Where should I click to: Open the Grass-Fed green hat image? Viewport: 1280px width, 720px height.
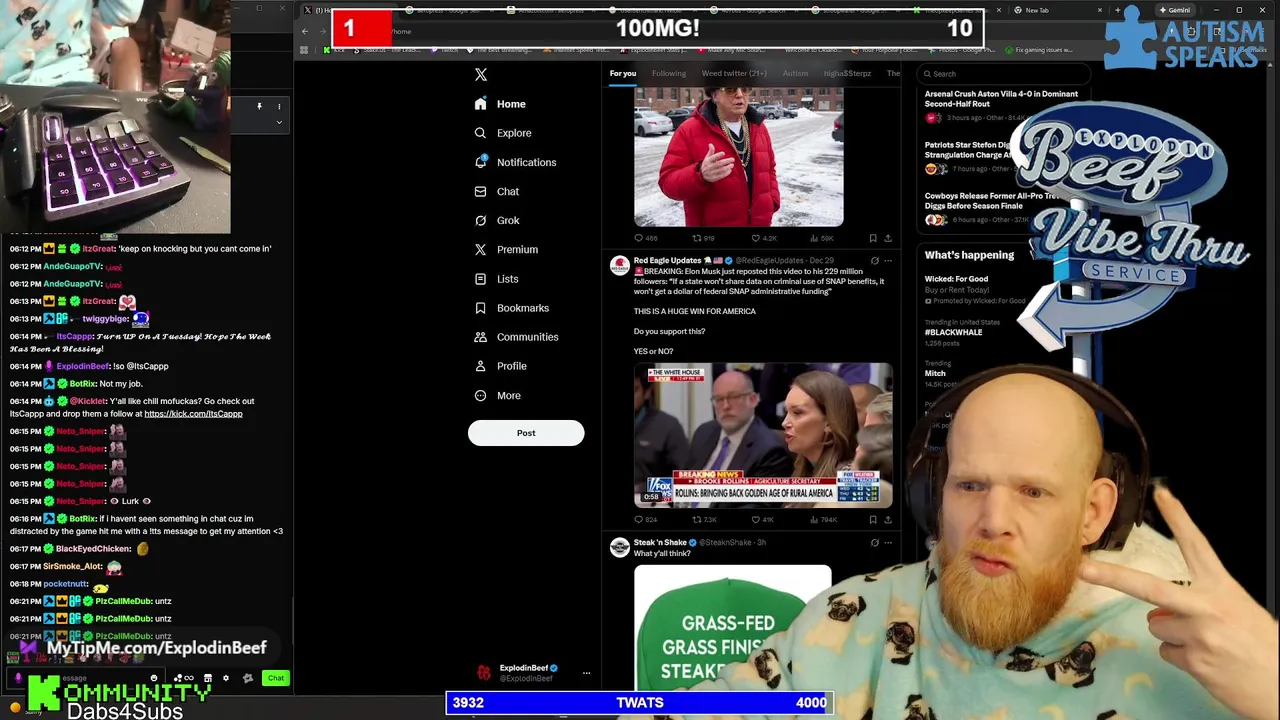point(732,627)
